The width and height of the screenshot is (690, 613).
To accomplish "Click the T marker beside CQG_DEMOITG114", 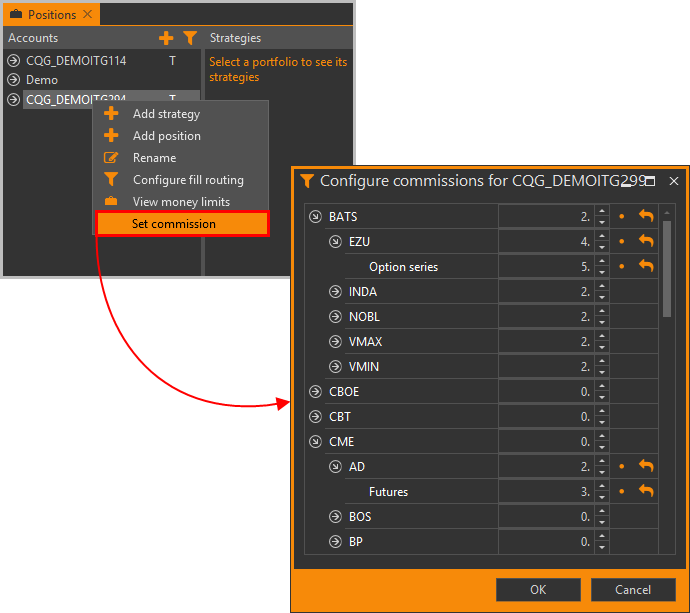I will 172,60.
